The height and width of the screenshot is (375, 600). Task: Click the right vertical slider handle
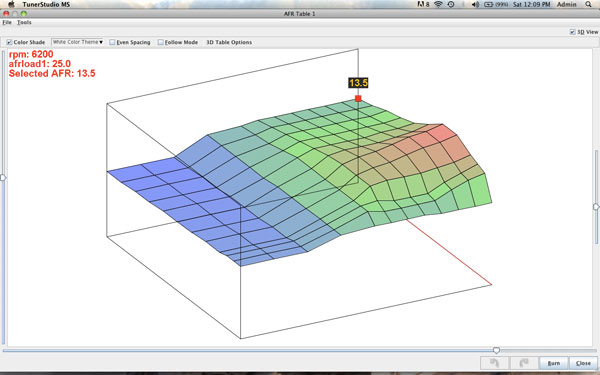pyautogui.click(x=596, y=207)
